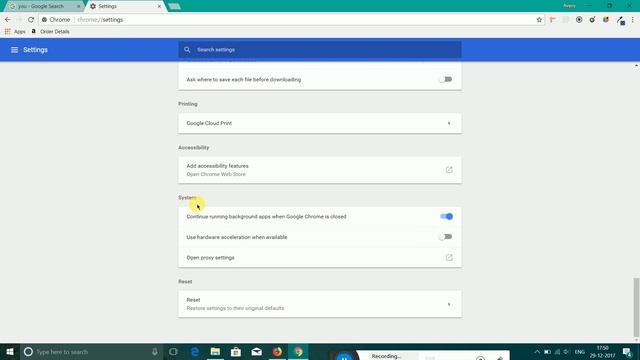This screenshot has width=640, height=360.
Task: Click the volume icon in system tray
Action: click(567, 352)
